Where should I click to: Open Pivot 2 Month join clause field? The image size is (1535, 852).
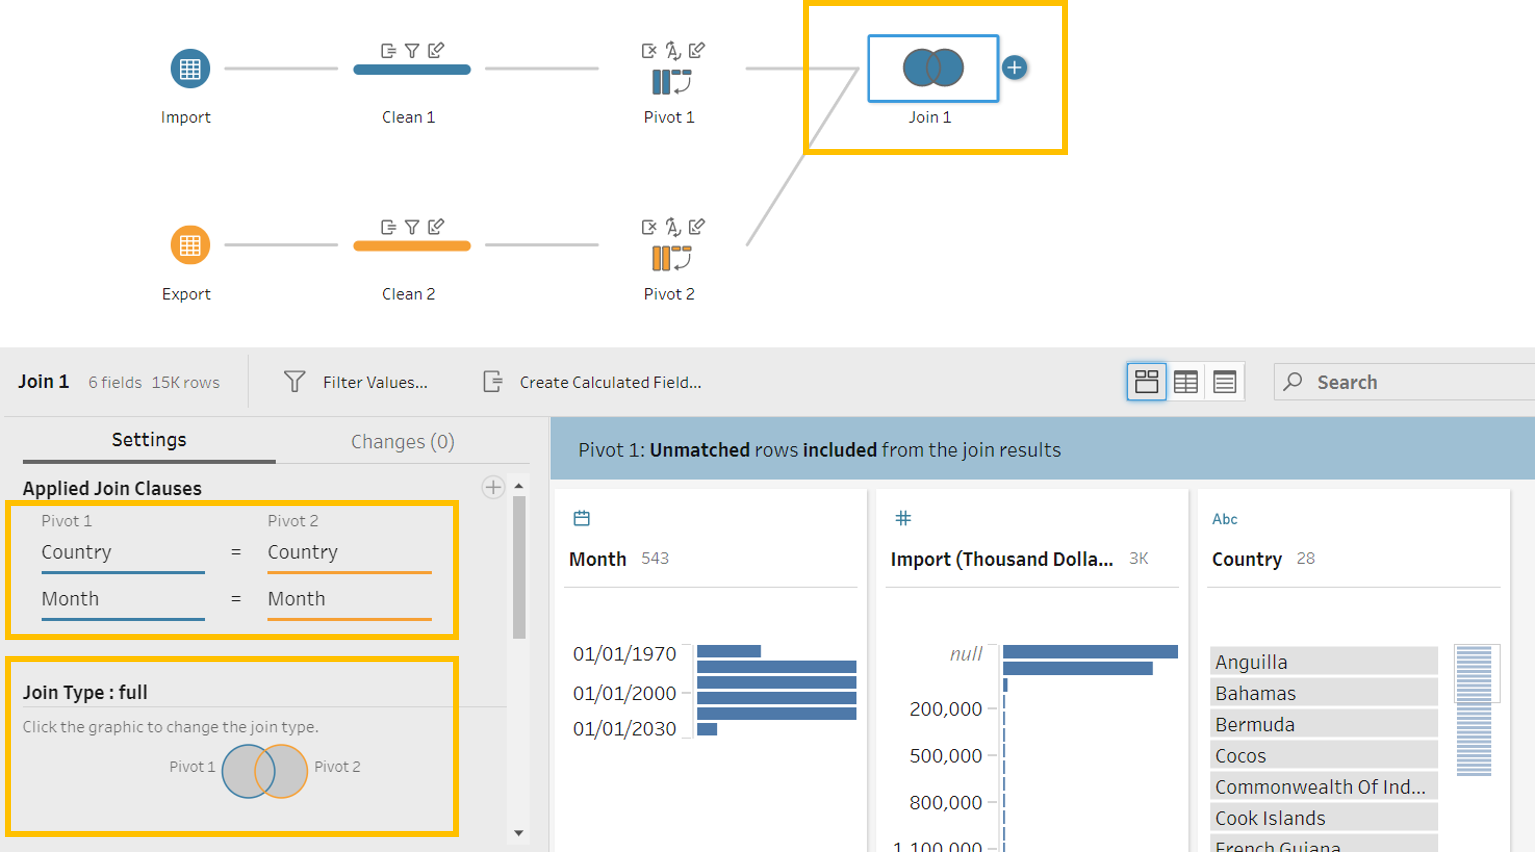click(x=348, y=599)
